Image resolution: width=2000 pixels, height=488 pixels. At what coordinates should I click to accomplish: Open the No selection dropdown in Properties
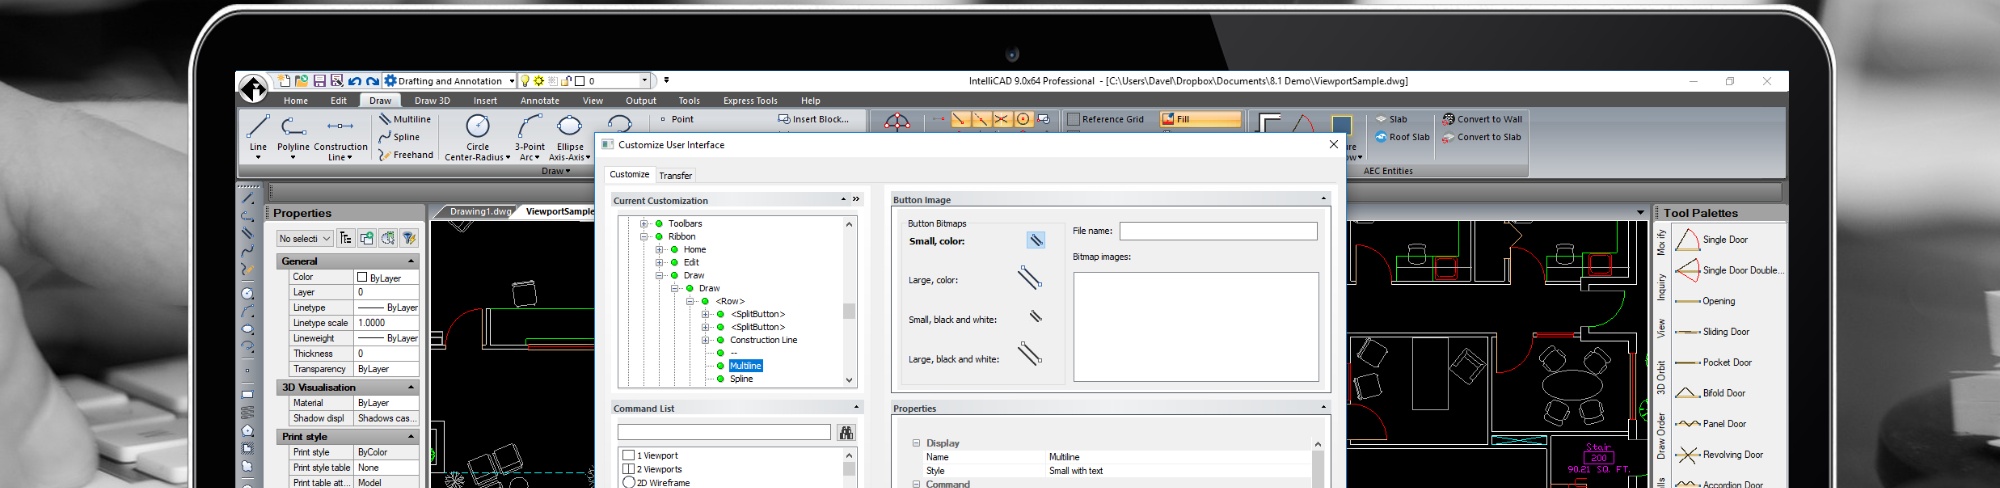(305, 238)
